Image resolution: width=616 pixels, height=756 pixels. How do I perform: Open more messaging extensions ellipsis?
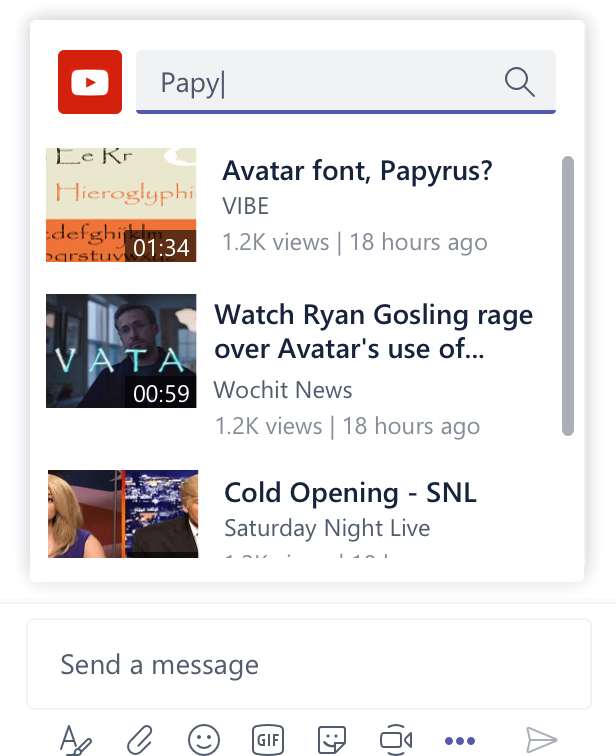tap(460, 741)
